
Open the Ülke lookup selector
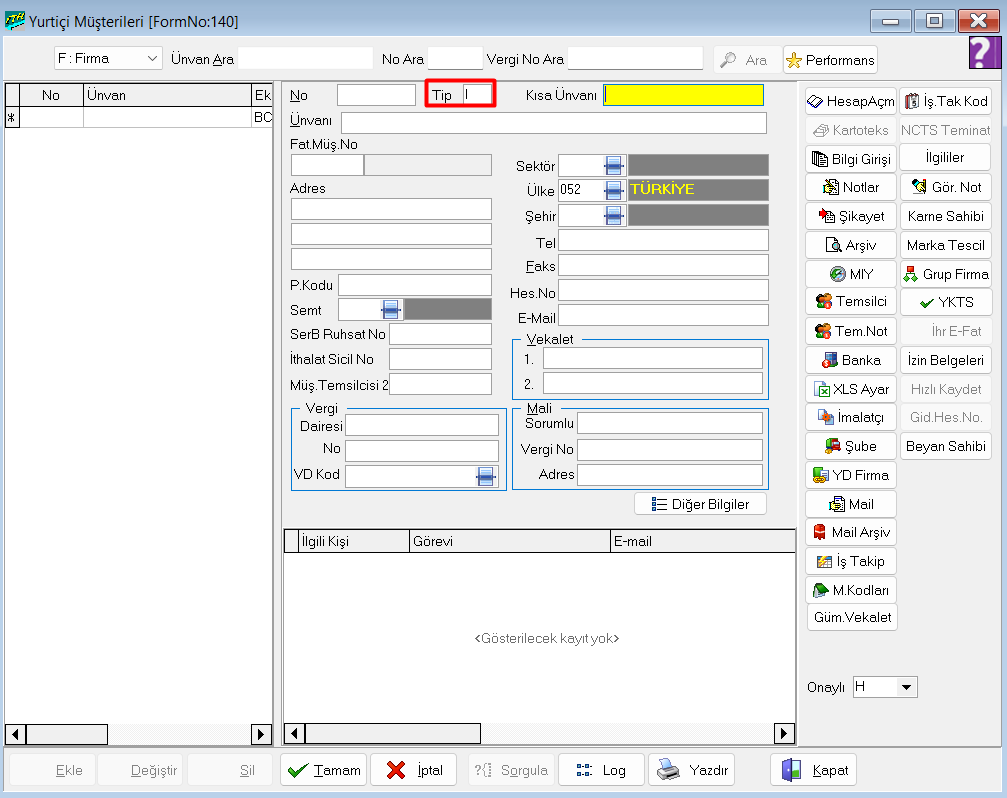pos(614,190)
